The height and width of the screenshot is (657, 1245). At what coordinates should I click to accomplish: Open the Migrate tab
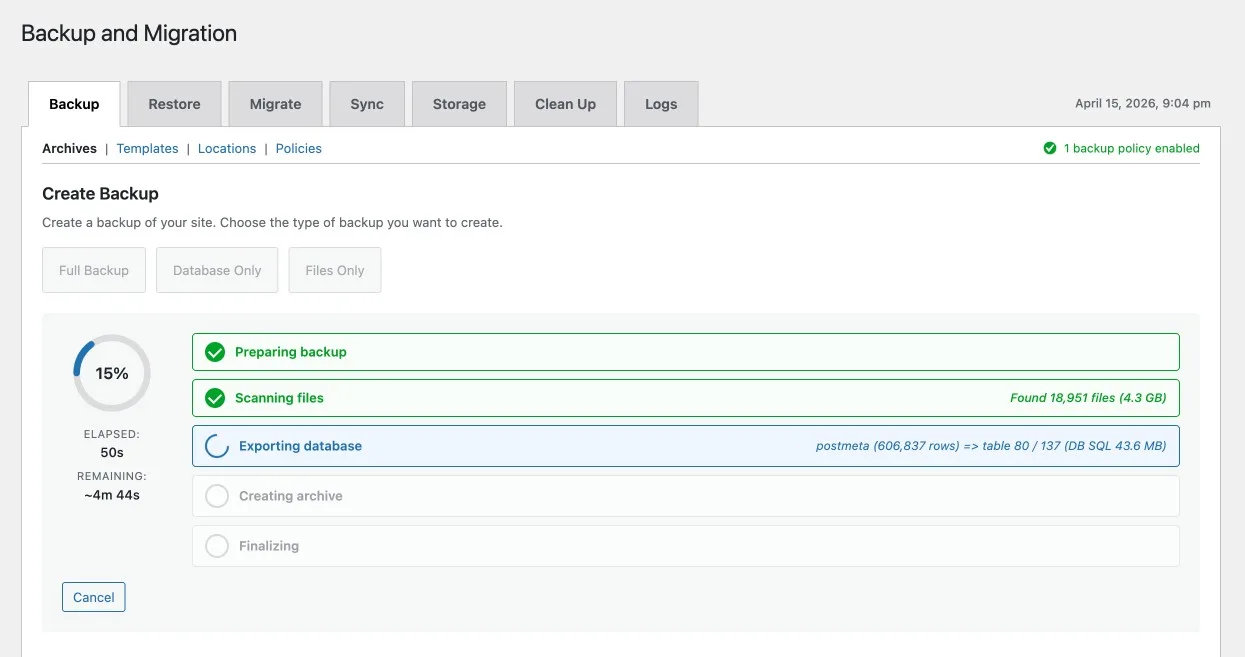point(275,104)
